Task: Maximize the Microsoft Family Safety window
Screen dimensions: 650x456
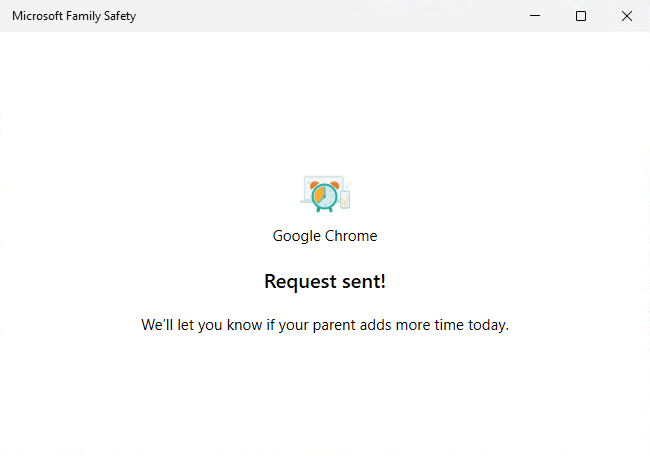Action: click(581, 16)
